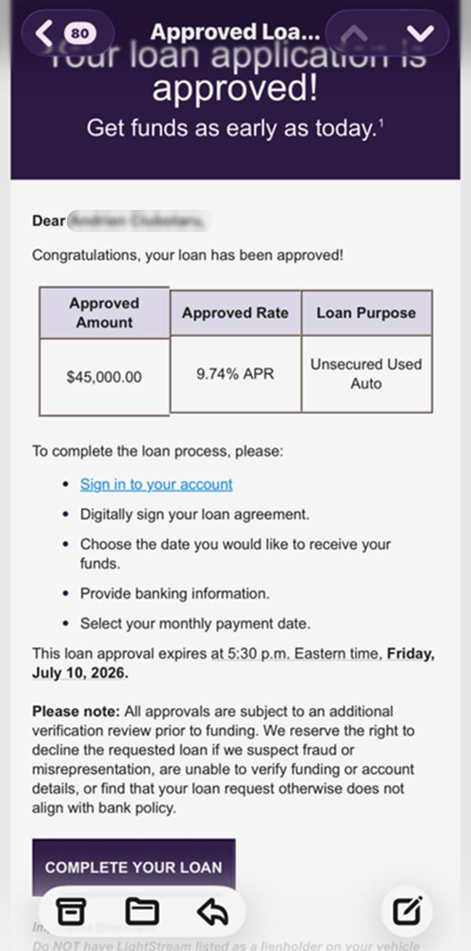471x951 pixels.
Task: Tap the Loan Purpose header cell
Action: coord(366,313)
